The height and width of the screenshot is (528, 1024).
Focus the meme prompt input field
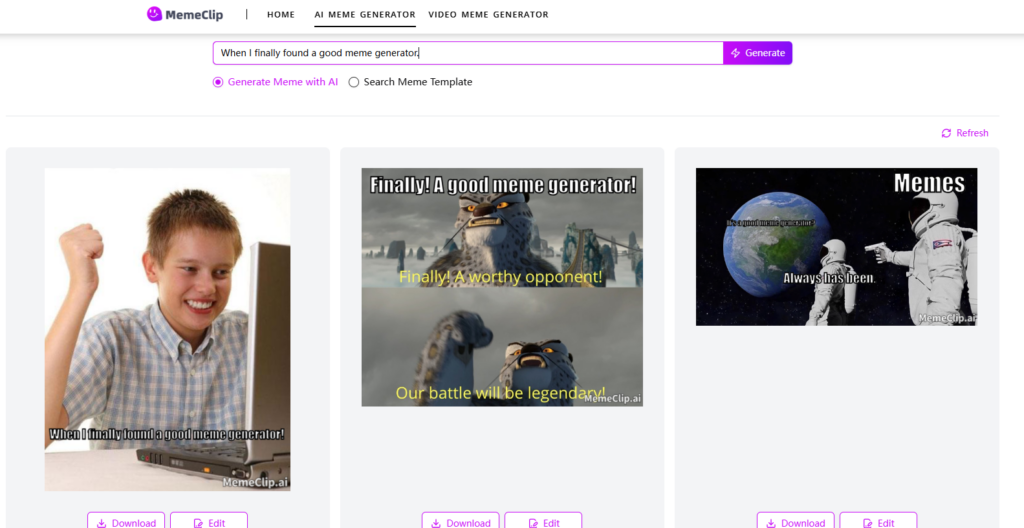(468, 53)
